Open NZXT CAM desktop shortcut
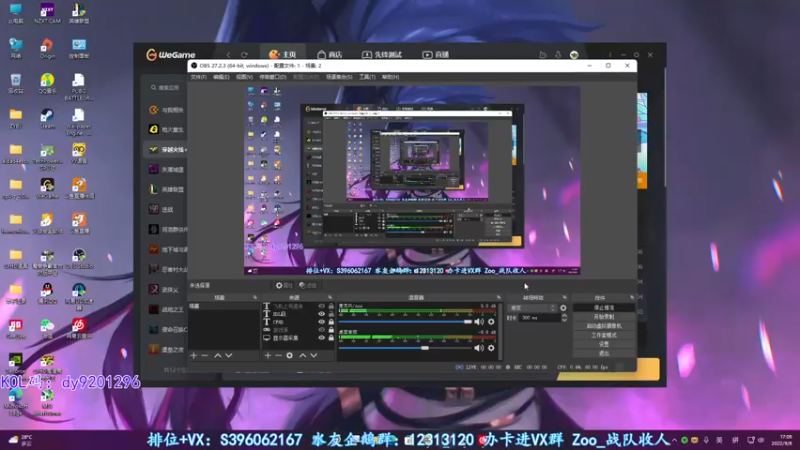Screen dimensions: 800x450 click(x=47, y=13)
